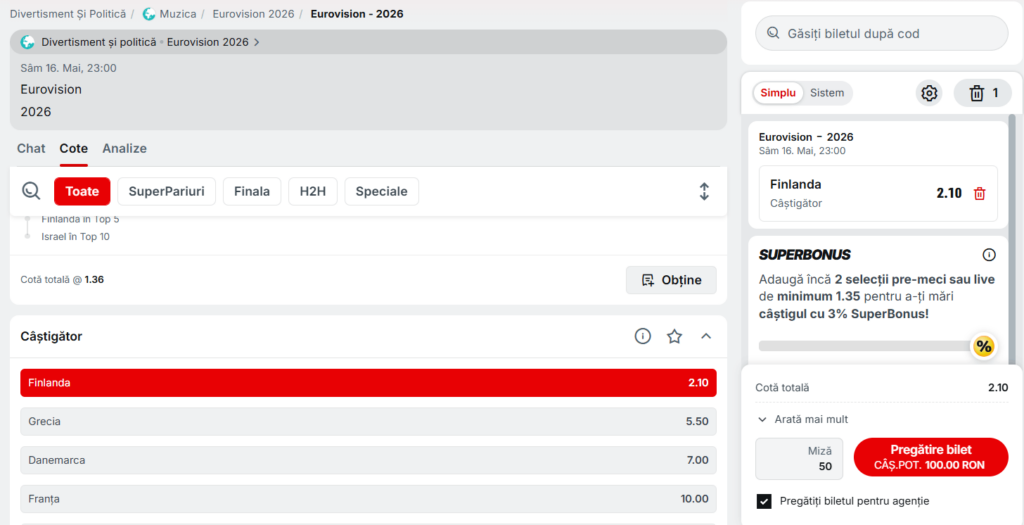Click Pregătire bilet button
Image resolution: width=1024 pixels, height=525 pixels.
[931, 458]
